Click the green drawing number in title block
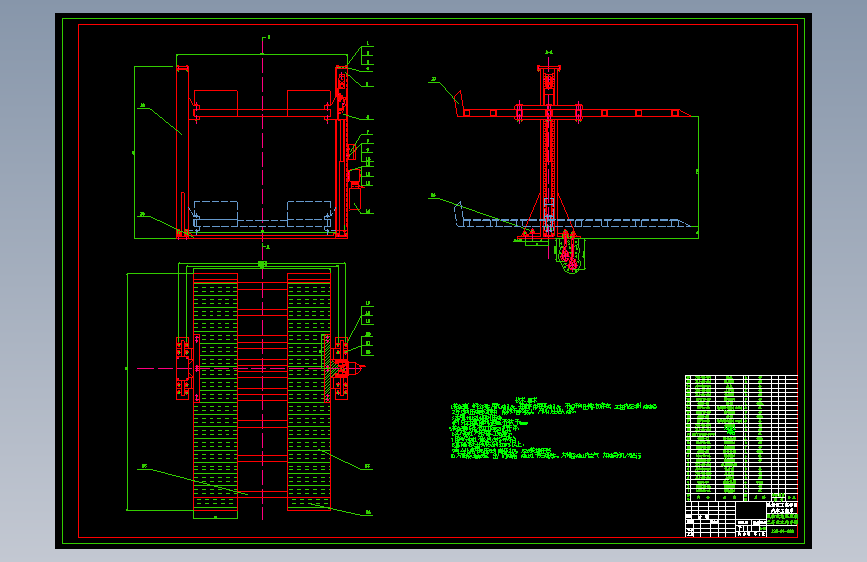867x562 pixels. click(782, 531)
